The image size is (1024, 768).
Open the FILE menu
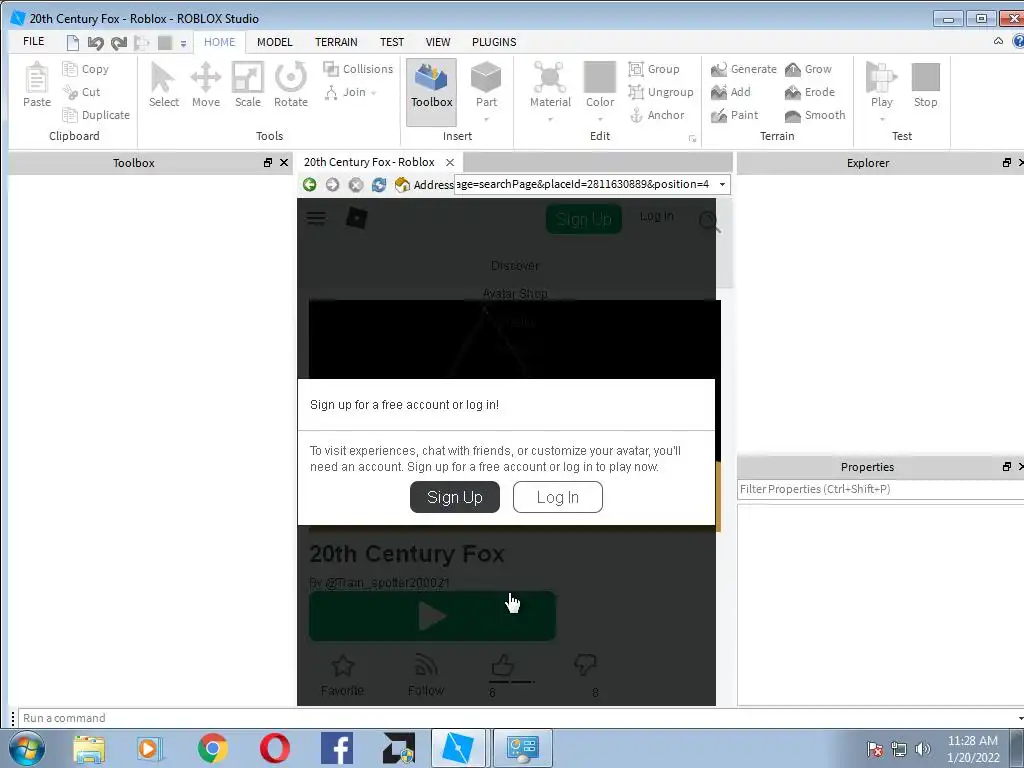coord(33,42)
